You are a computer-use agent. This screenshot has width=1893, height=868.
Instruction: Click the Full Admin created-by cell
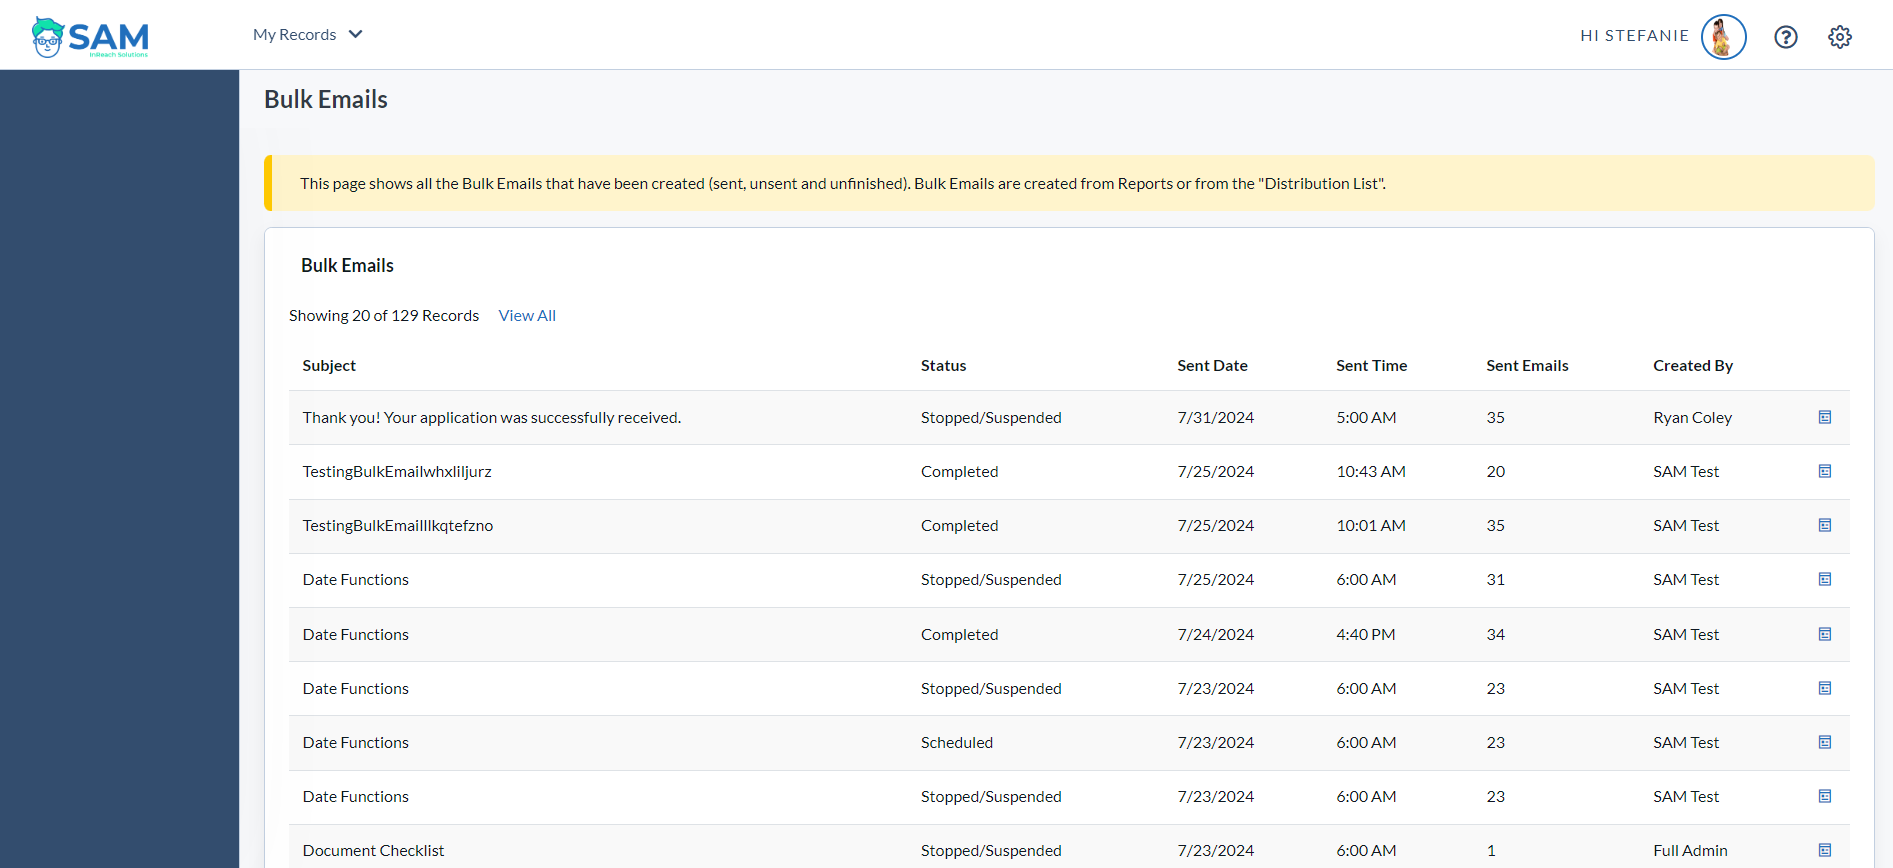click(1690, 851)
